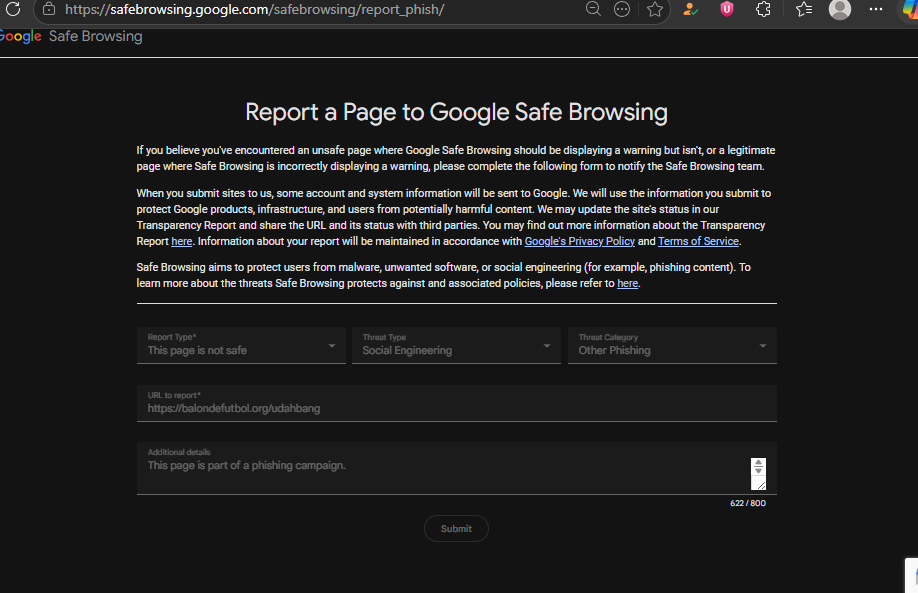Viewport: 918px width, 593px height.
Task: Open the Report Type dropdown
Action: [241, 345]
